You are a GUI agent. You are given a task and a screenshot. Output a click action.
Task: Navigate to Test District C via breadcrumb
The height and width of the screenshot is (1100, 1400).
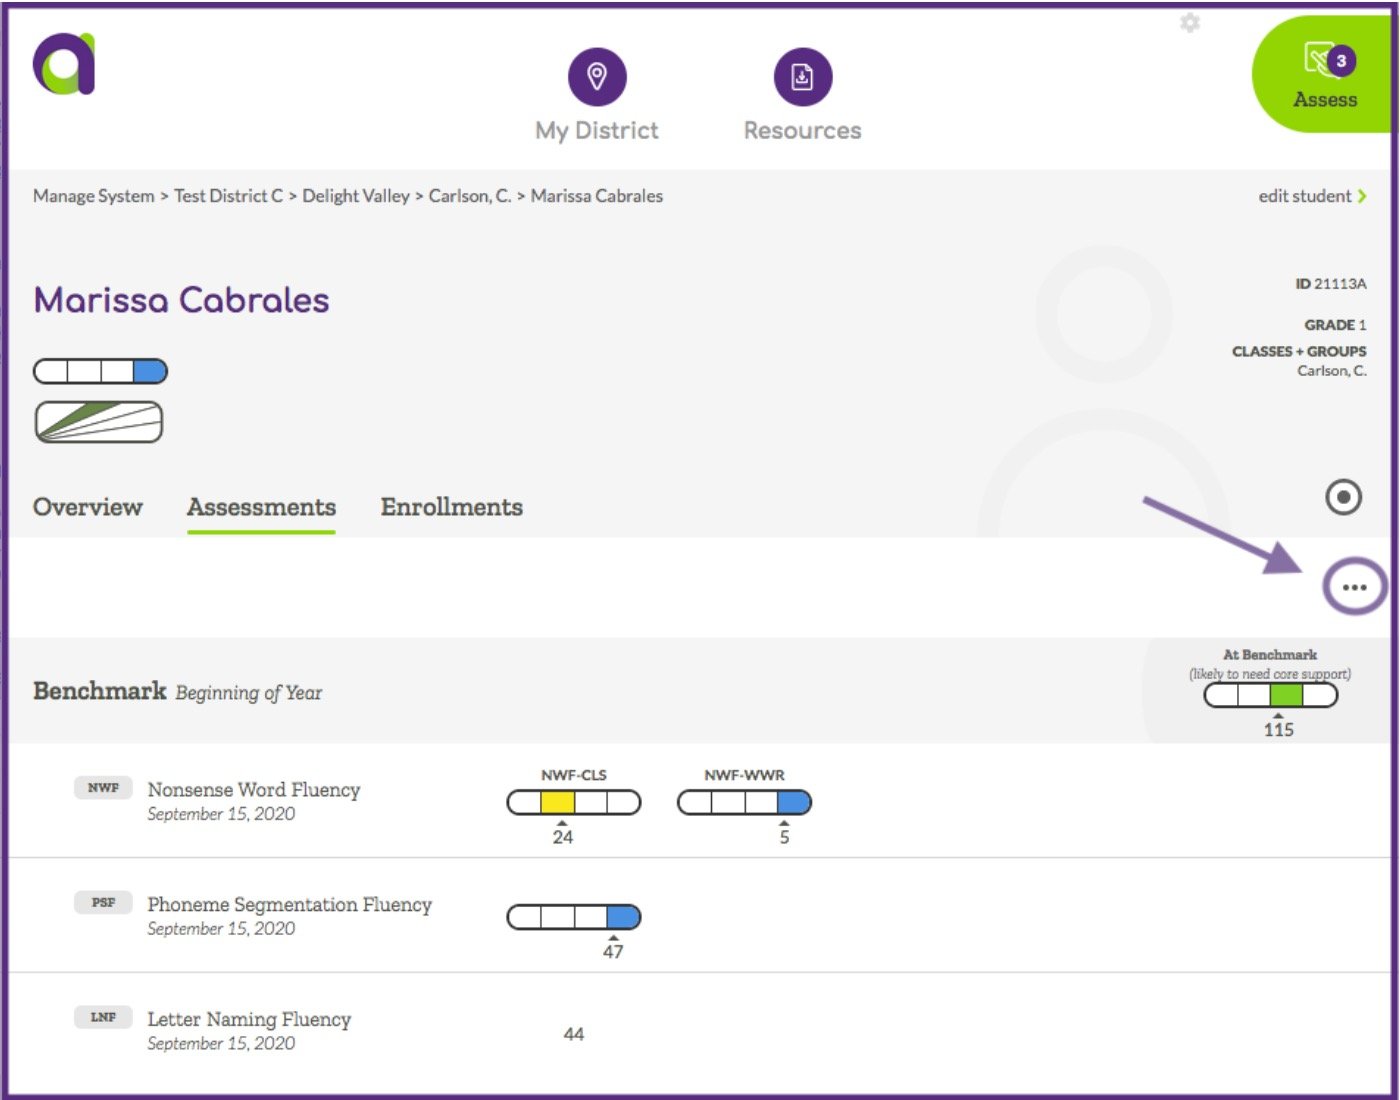(228, 196)
